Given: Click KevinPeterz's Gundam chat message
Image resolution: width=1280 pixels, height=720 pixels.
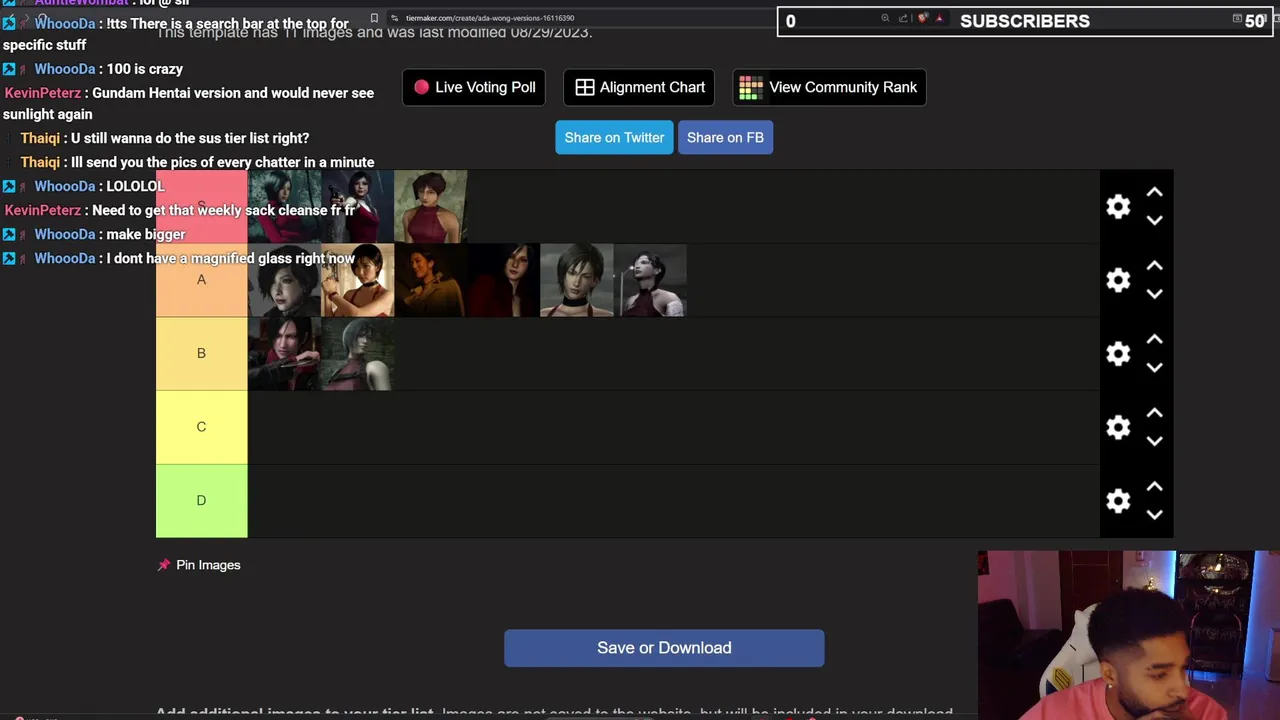Looking at the screenshot, I should pyautogui.click(x=189, y=103).
